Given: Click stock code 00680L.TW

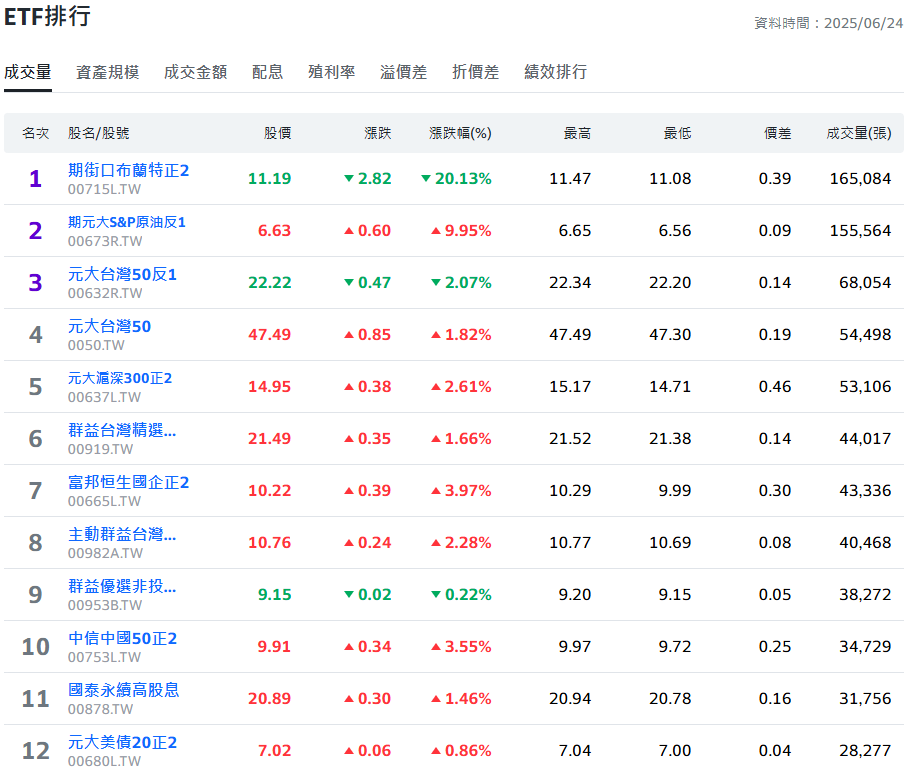Looking at the screenshot, I should [x=104, y=761].
